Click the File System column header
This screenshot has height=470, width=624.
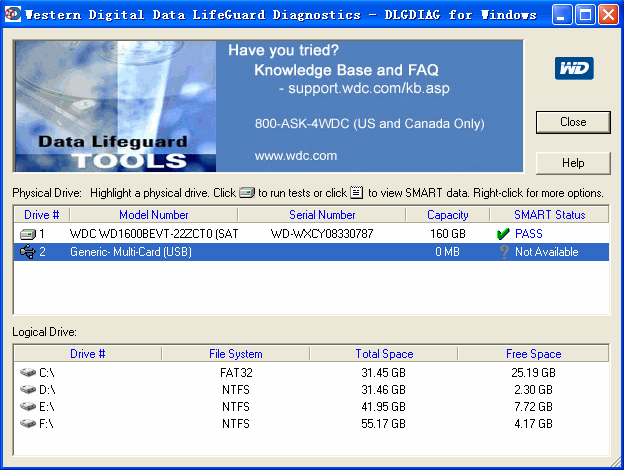236,354
